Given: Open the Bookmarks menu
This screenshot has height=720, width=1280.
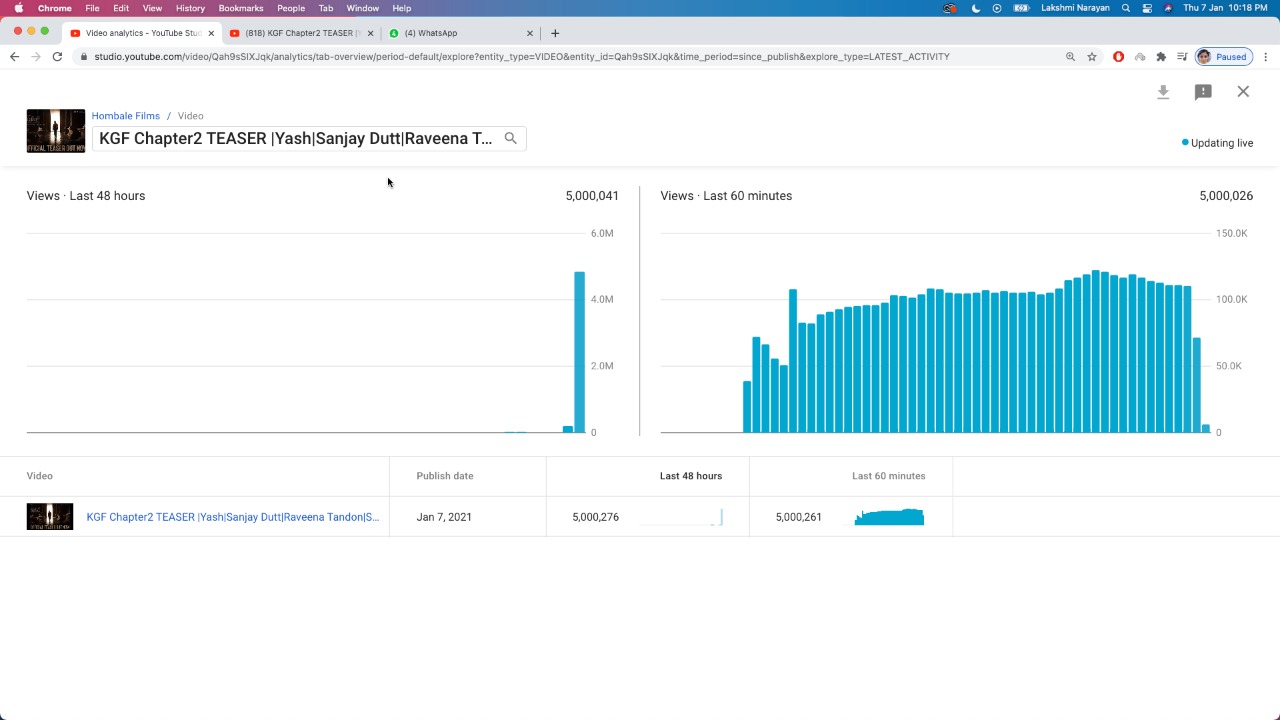Looking at the screenshot, I should pyautogui.click(x=241, y=8).
